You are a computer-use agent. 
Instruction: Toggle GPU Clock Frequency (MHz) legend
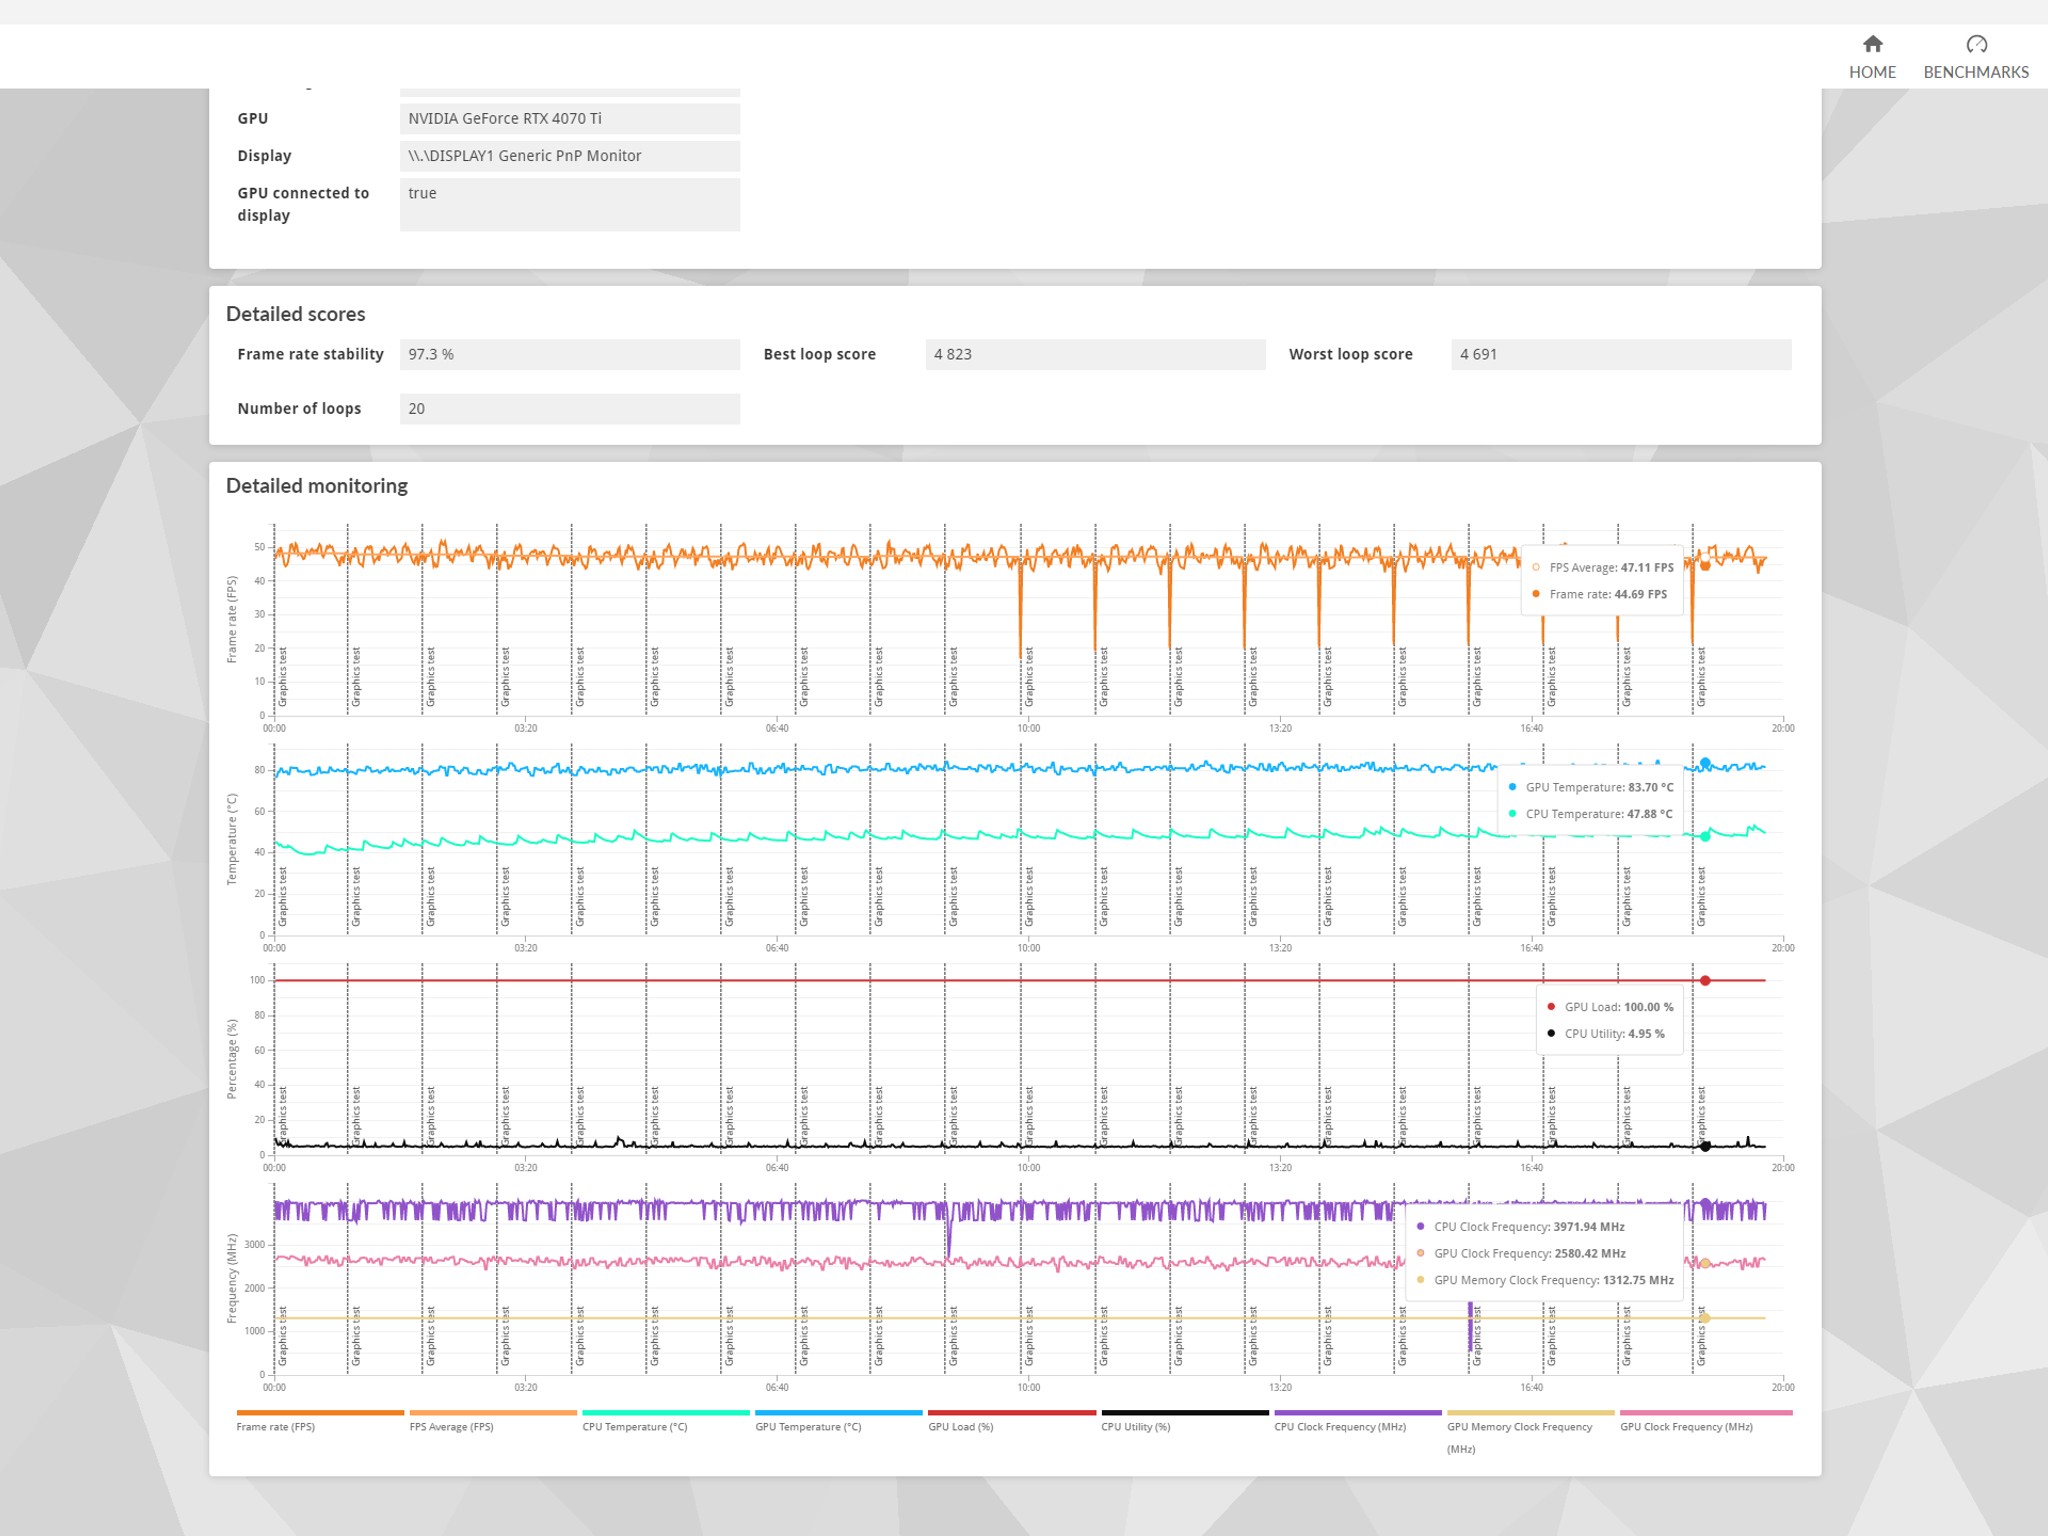pyautogui.click(x=1704, y=1421)
